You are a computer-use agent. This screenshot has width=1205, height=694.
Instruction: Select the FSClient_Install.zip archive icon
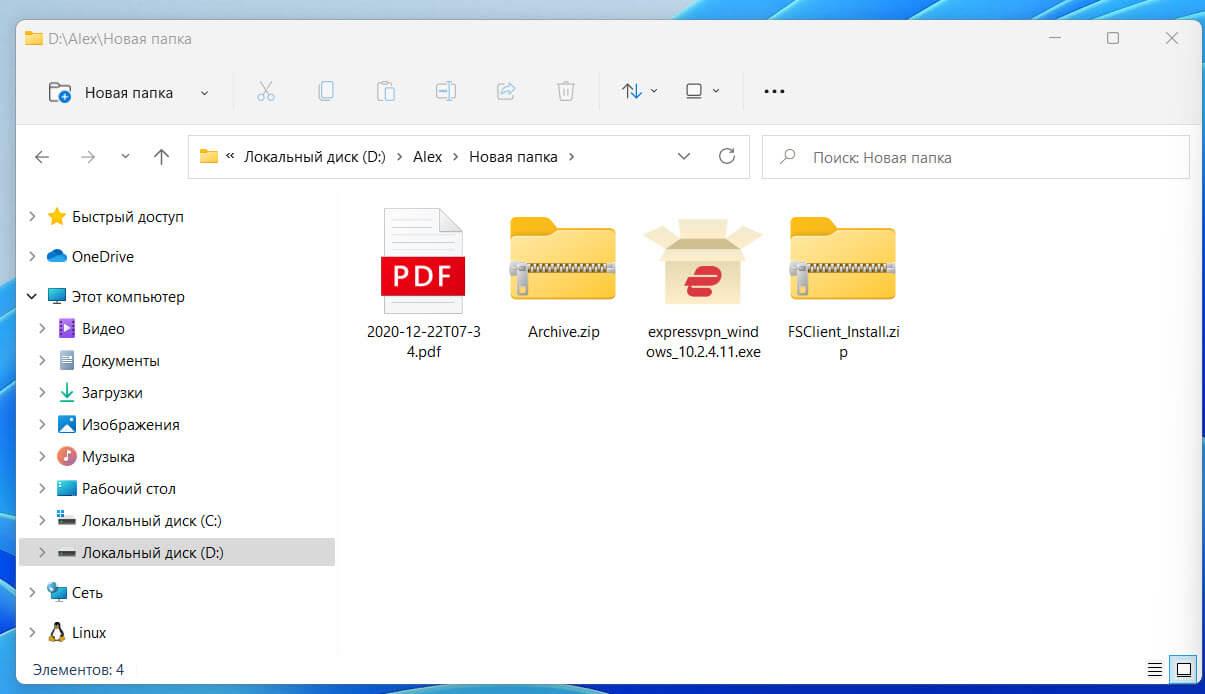[x=843, y=258]
